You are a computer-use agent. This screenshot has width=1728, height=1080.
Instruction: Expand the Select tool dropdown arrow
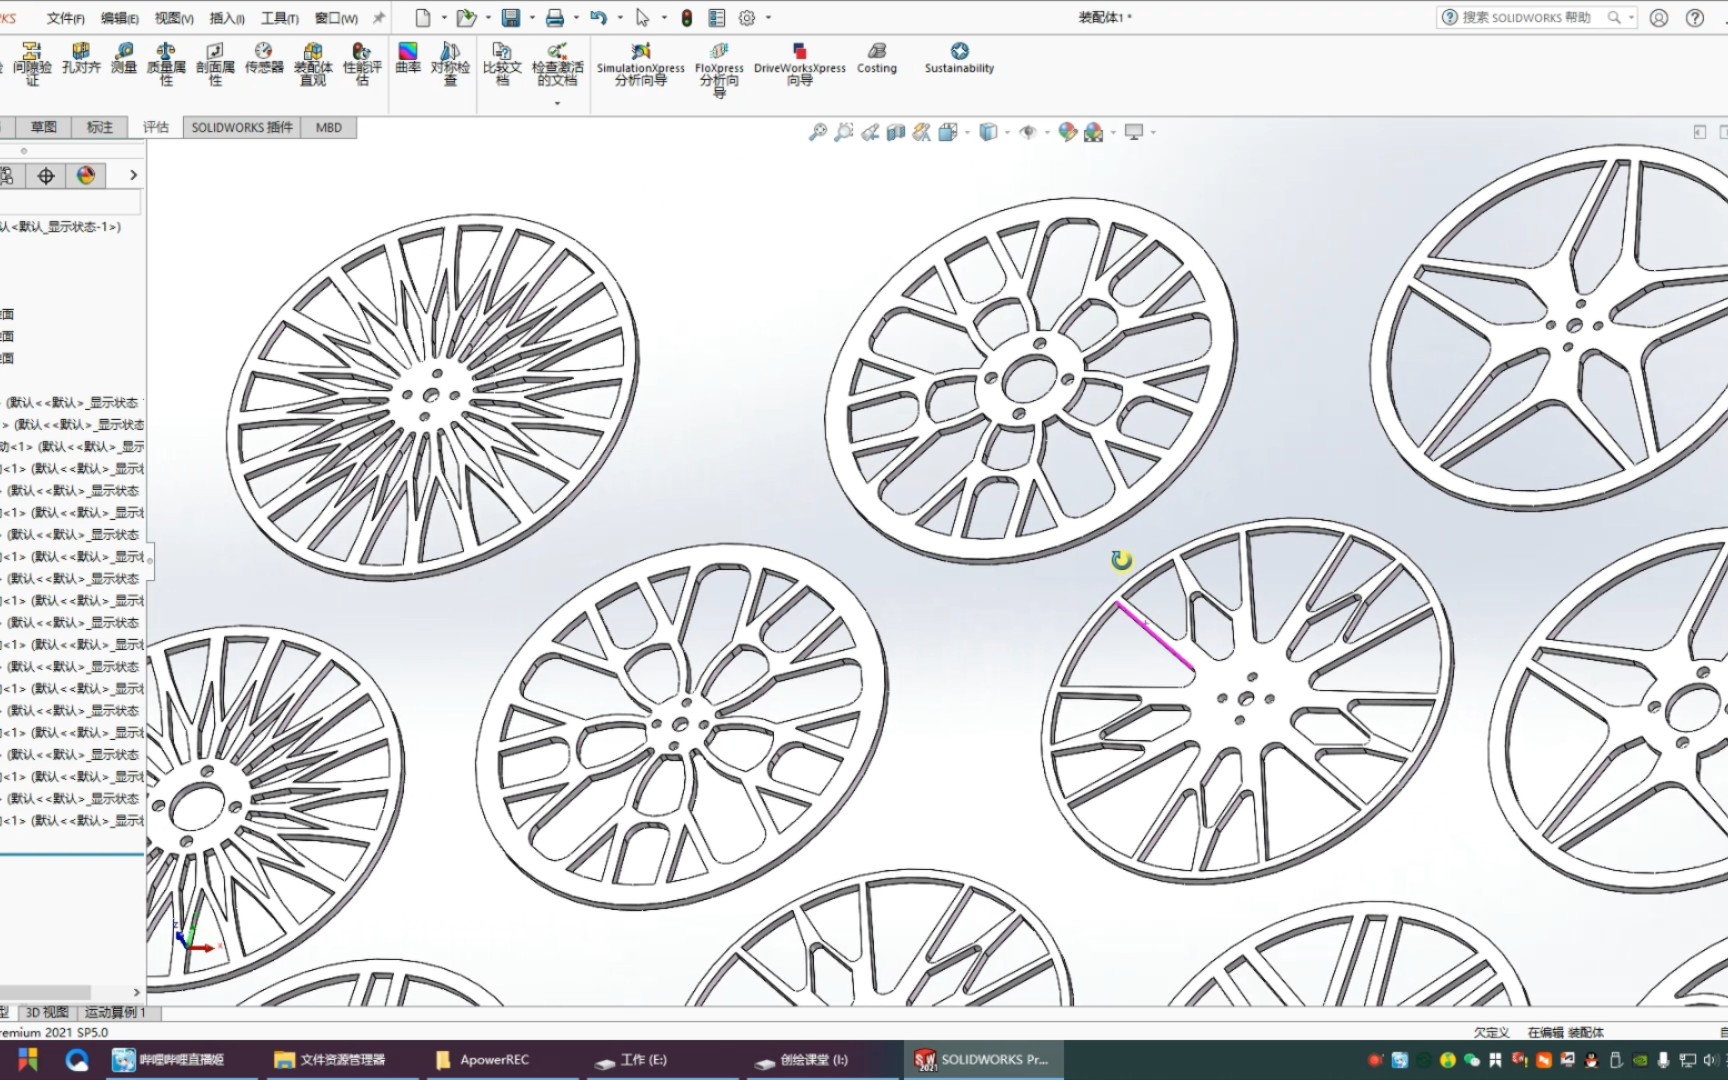point(664,18)
